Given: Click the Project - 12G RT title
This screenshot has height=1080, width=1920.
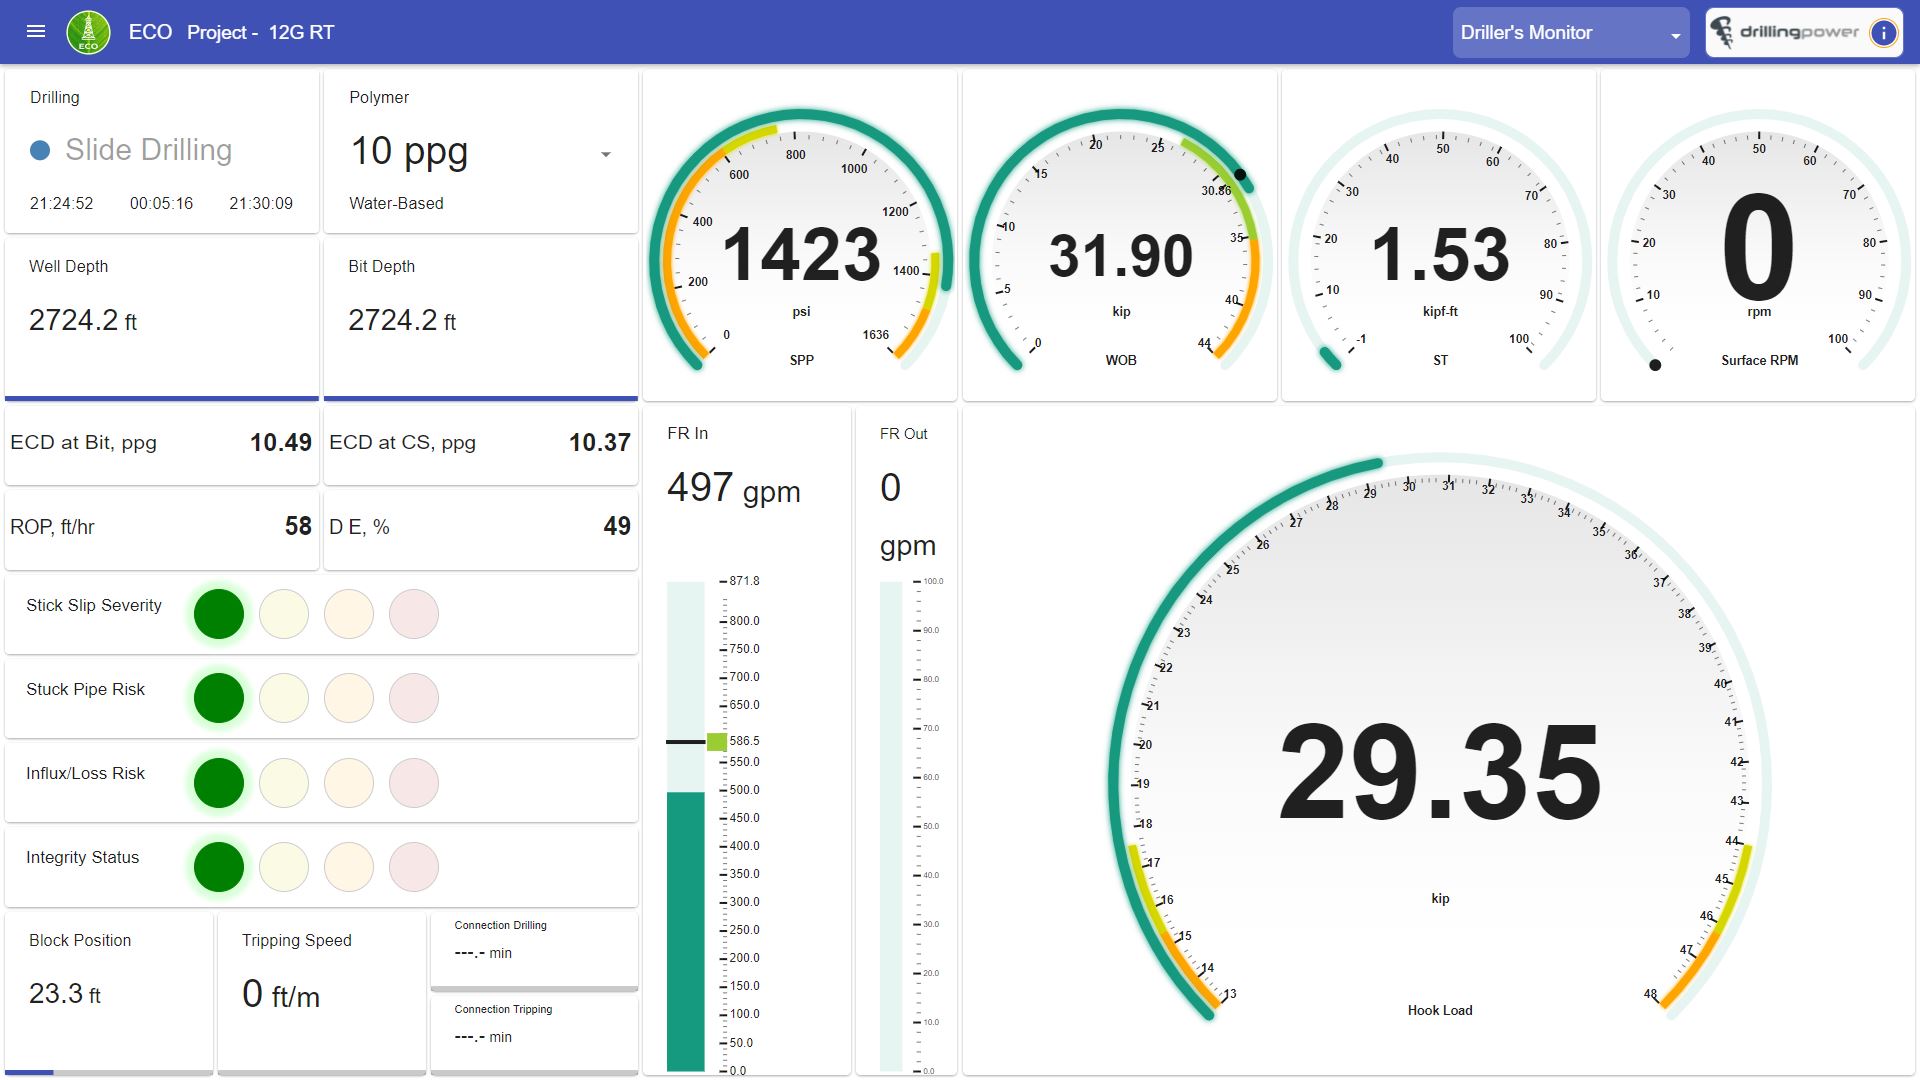Looking at the screenshot, I should click(x=260, y=32).
